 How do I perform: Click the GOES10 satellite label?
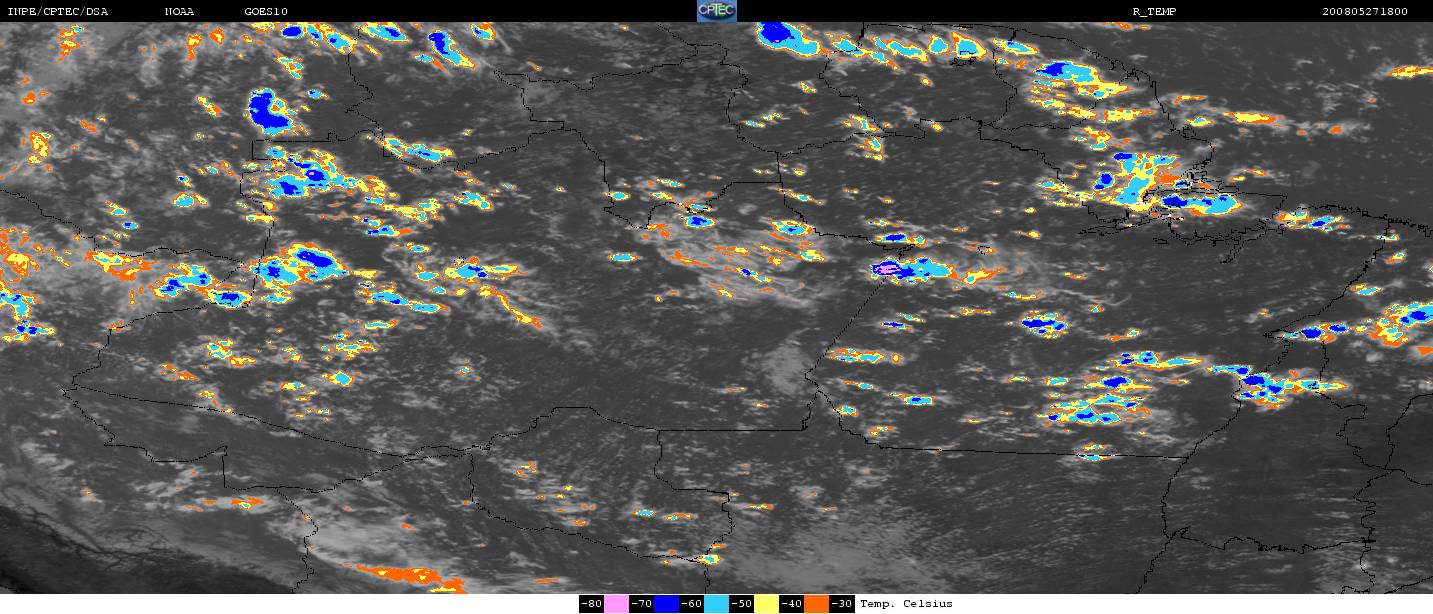tap(266, 12)
